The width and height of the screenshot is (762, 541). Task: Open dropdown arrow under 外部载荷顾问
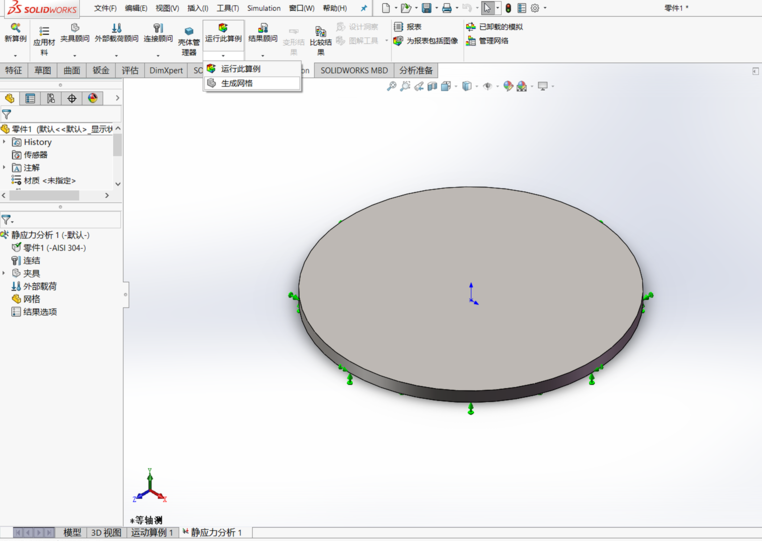click(x=116, y=55)
